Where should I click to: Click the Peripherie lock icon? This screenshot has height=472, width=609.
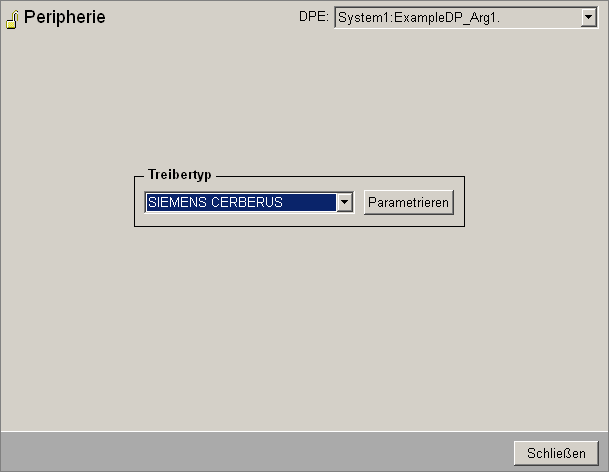pos(12,19)
